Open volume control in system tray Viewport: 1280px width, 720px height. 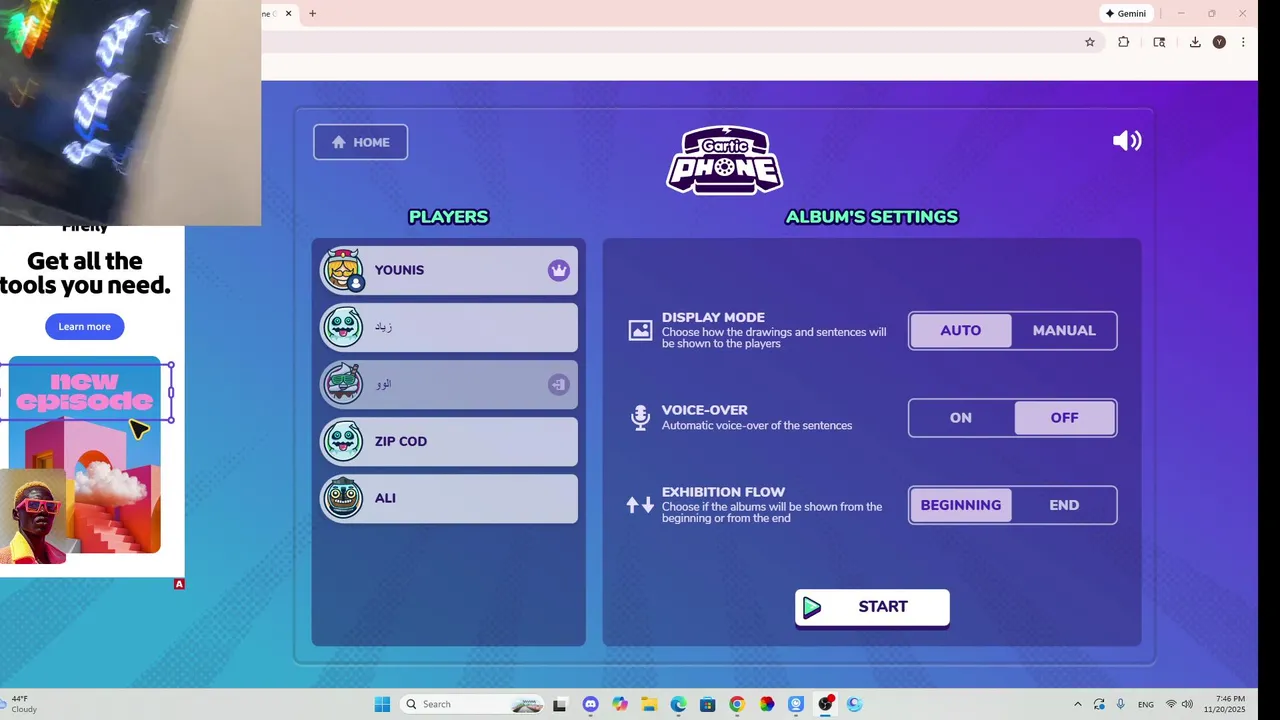1187,704
